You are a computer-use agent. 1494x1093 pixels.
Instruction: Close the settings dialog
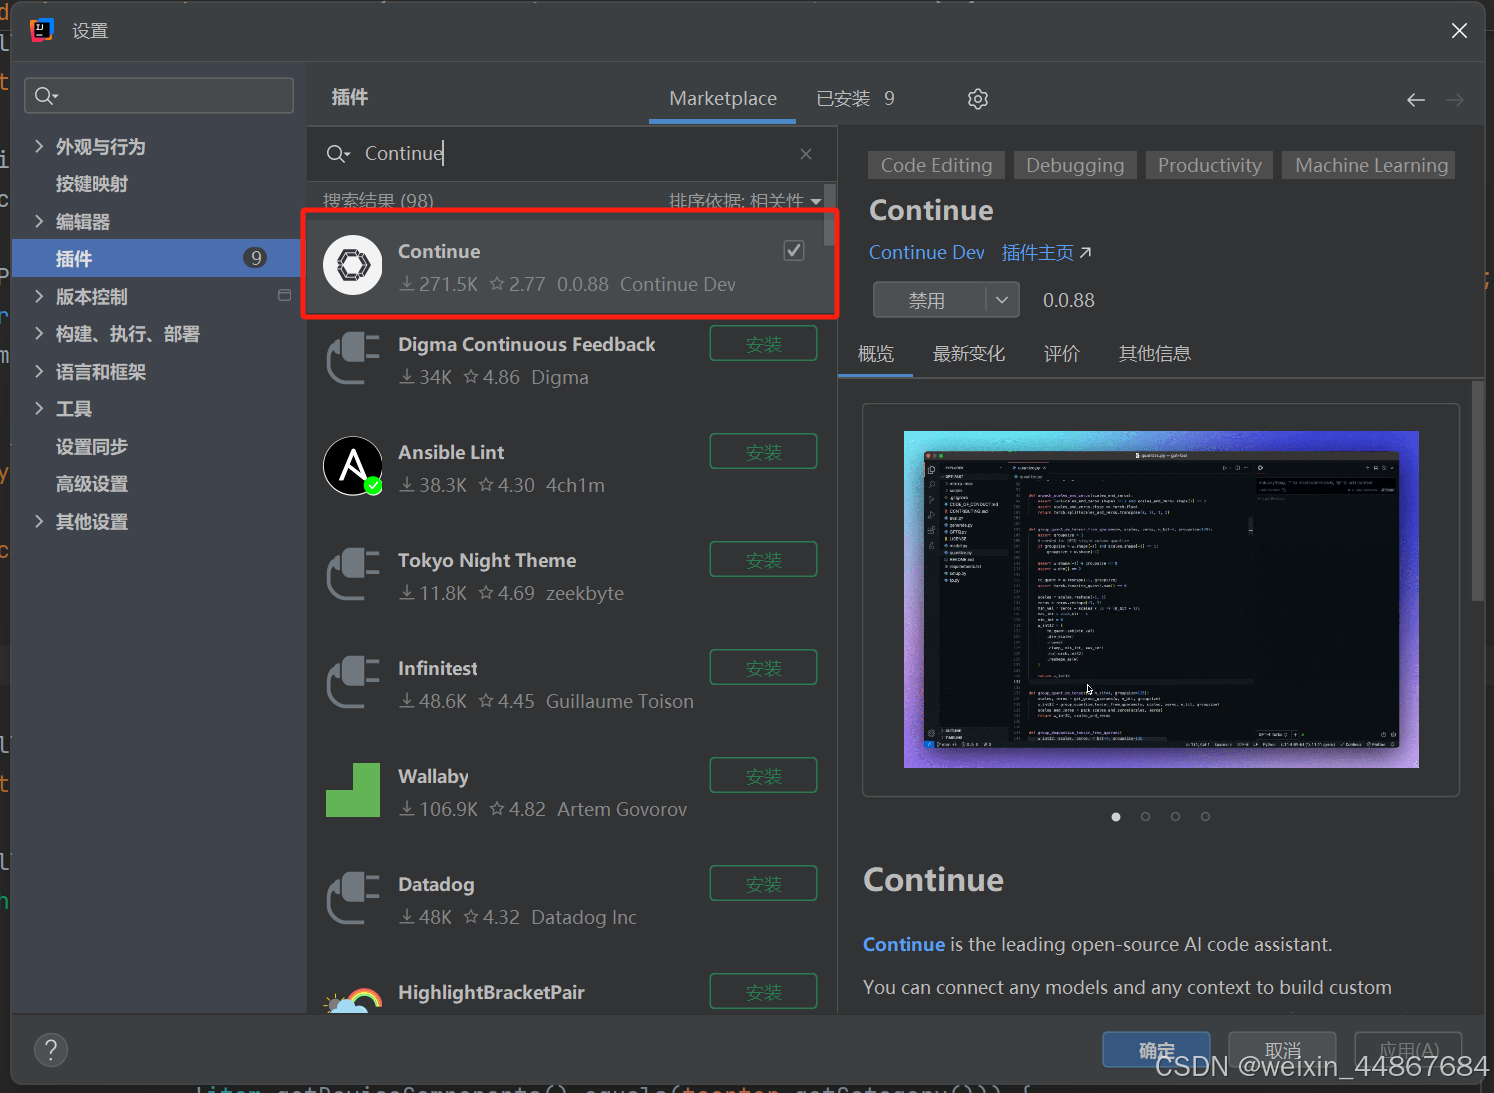coord(1459,31)
